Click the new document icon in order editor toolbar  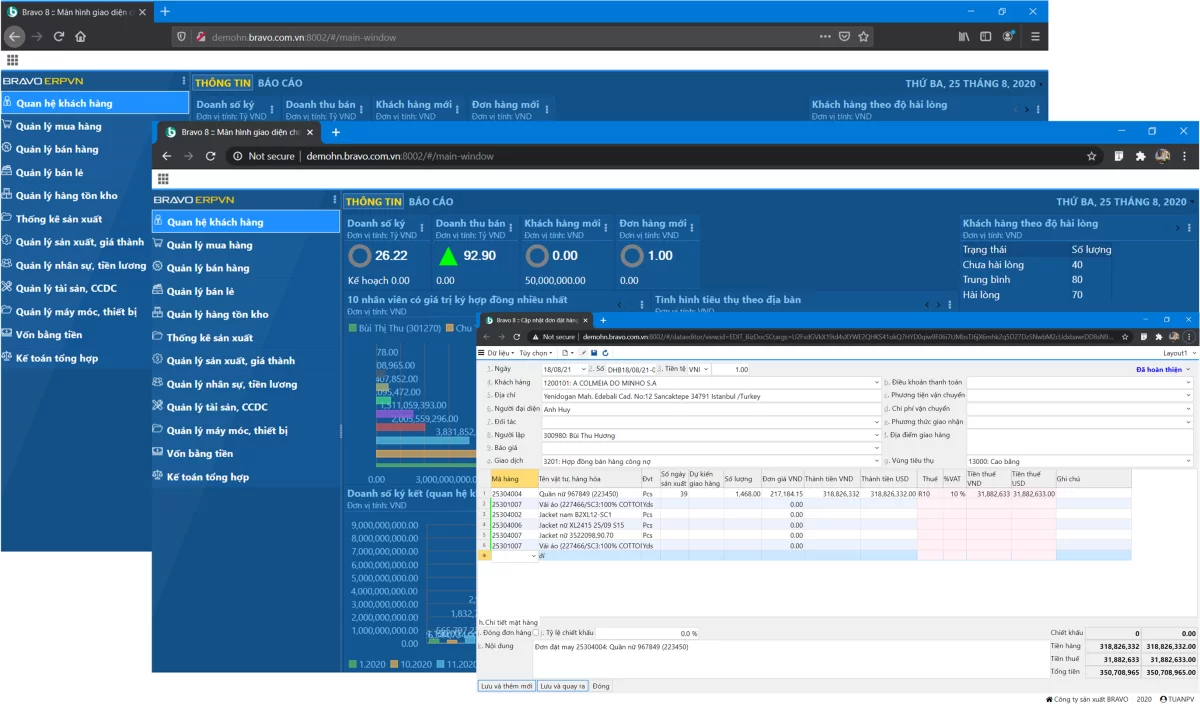pos(566,353)
